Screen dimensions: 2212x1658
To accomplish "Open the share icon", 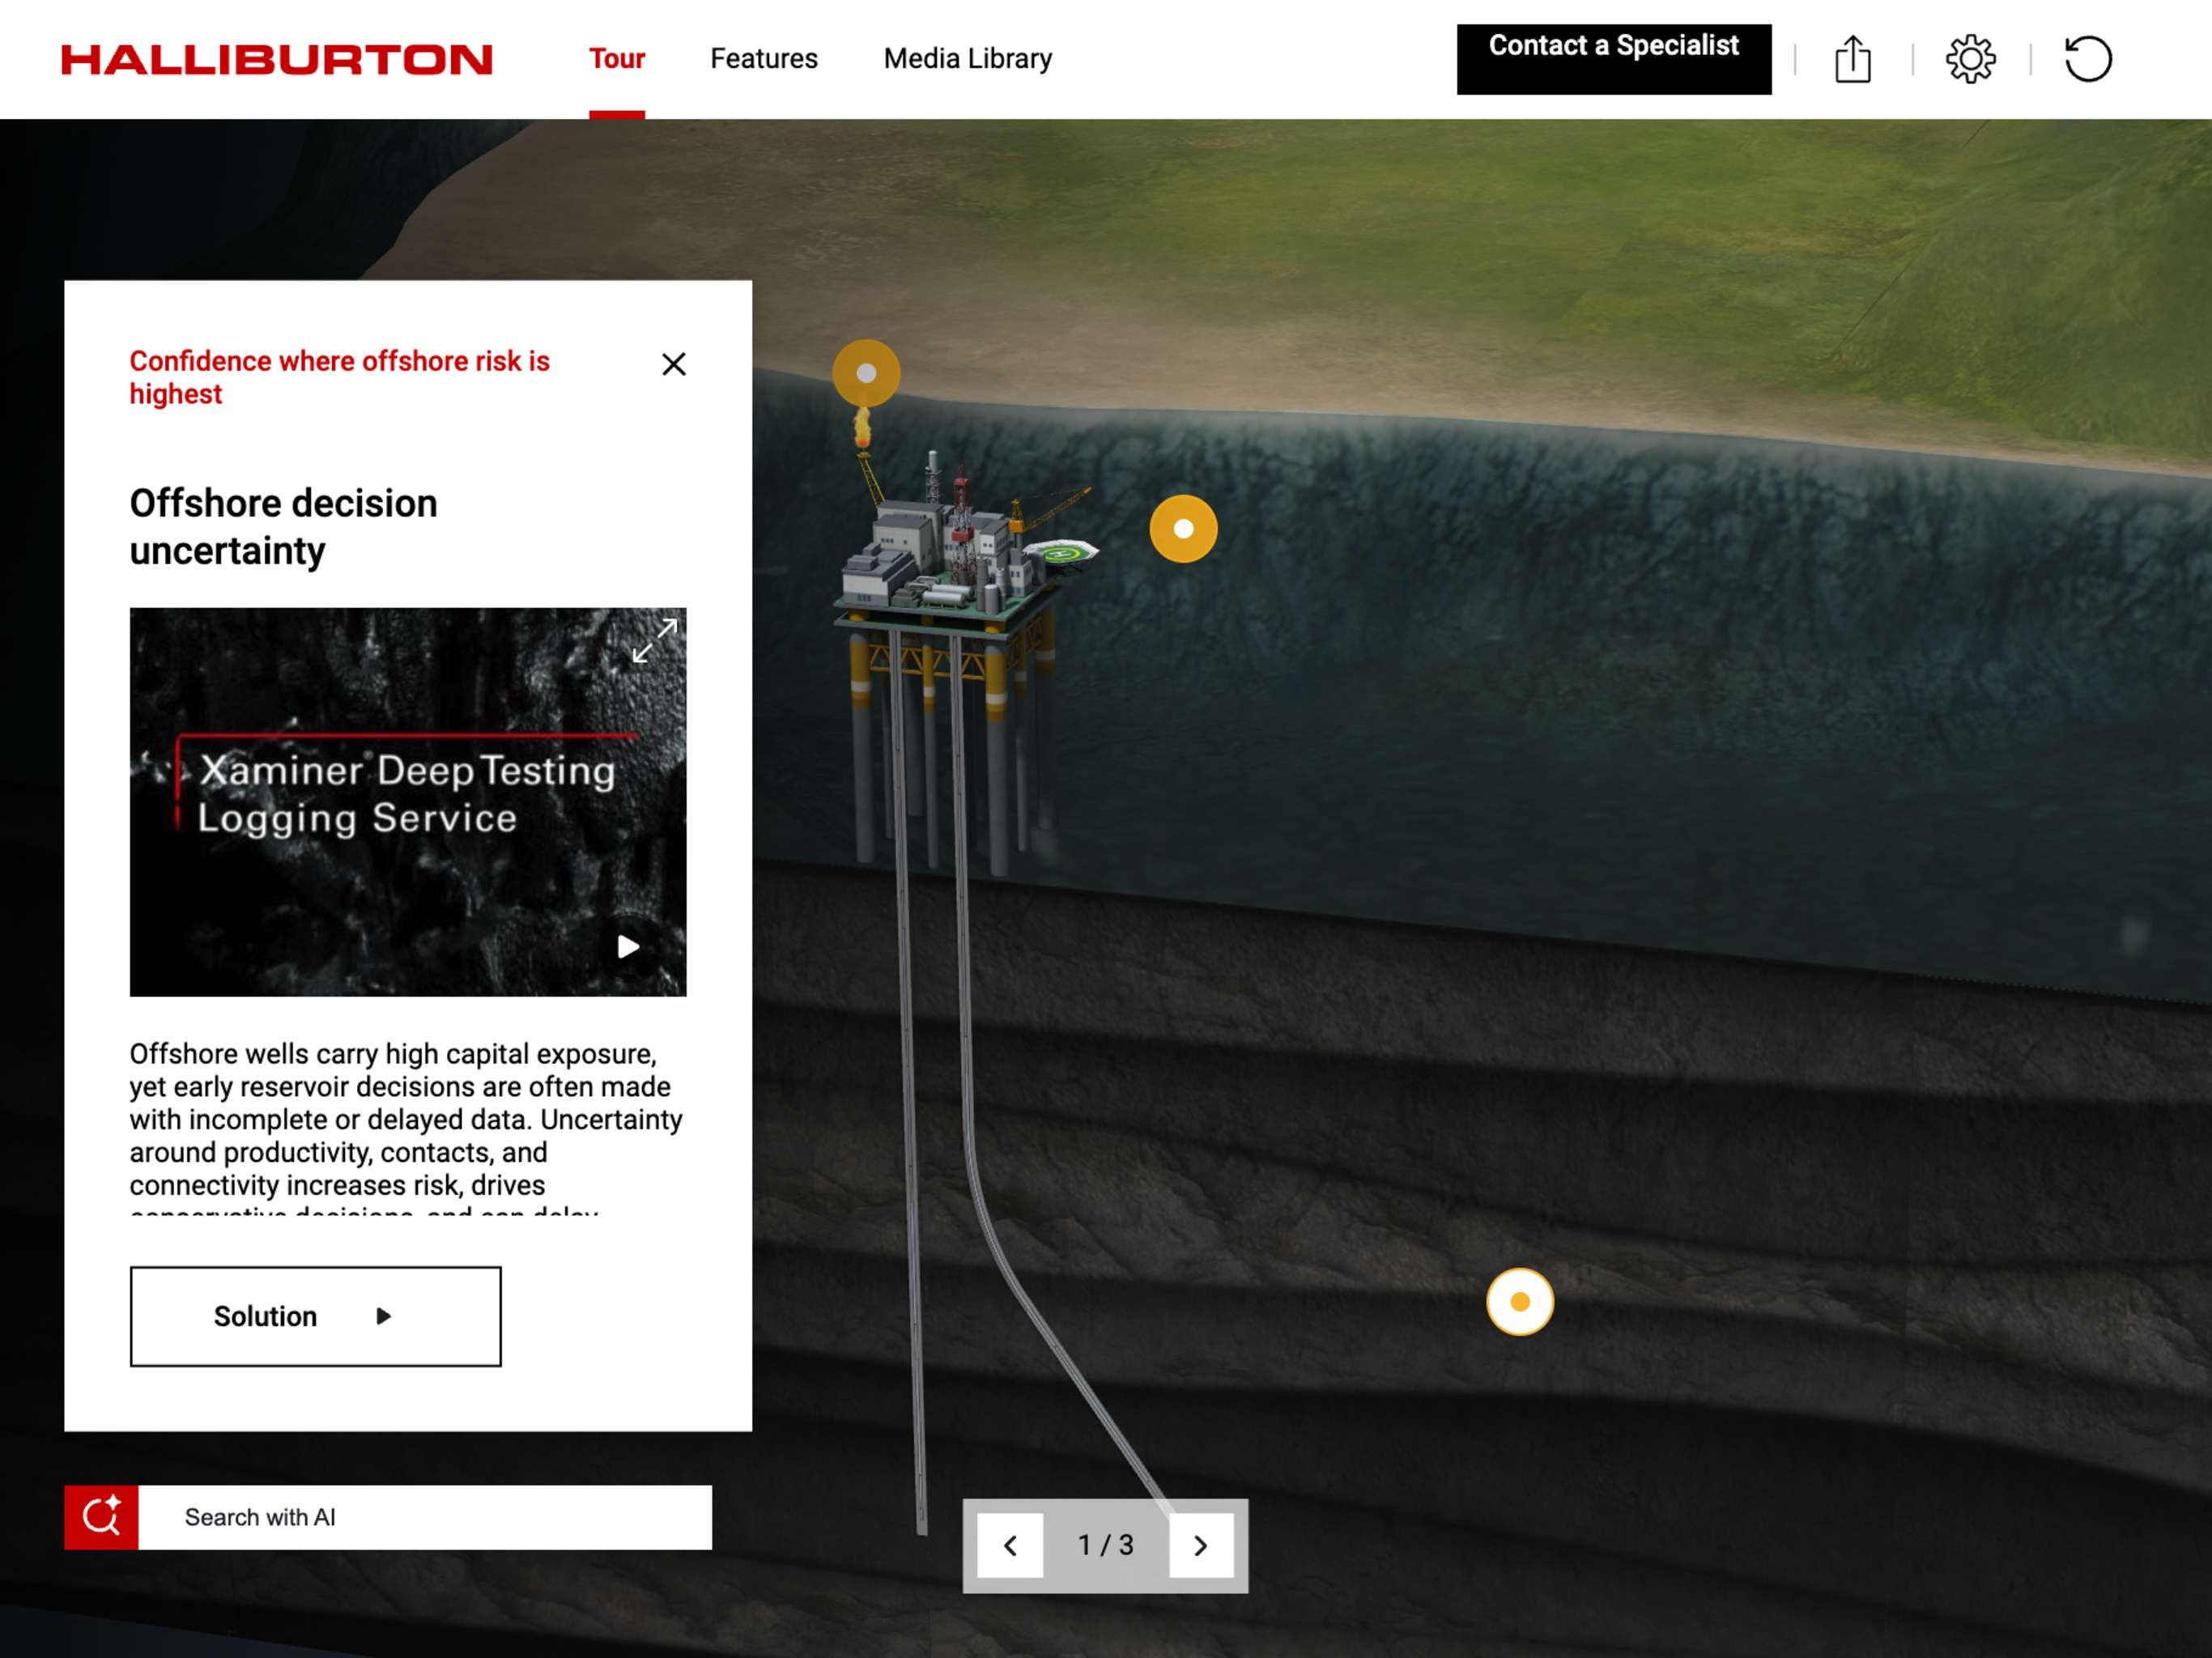I will [x=1853, y=59].
